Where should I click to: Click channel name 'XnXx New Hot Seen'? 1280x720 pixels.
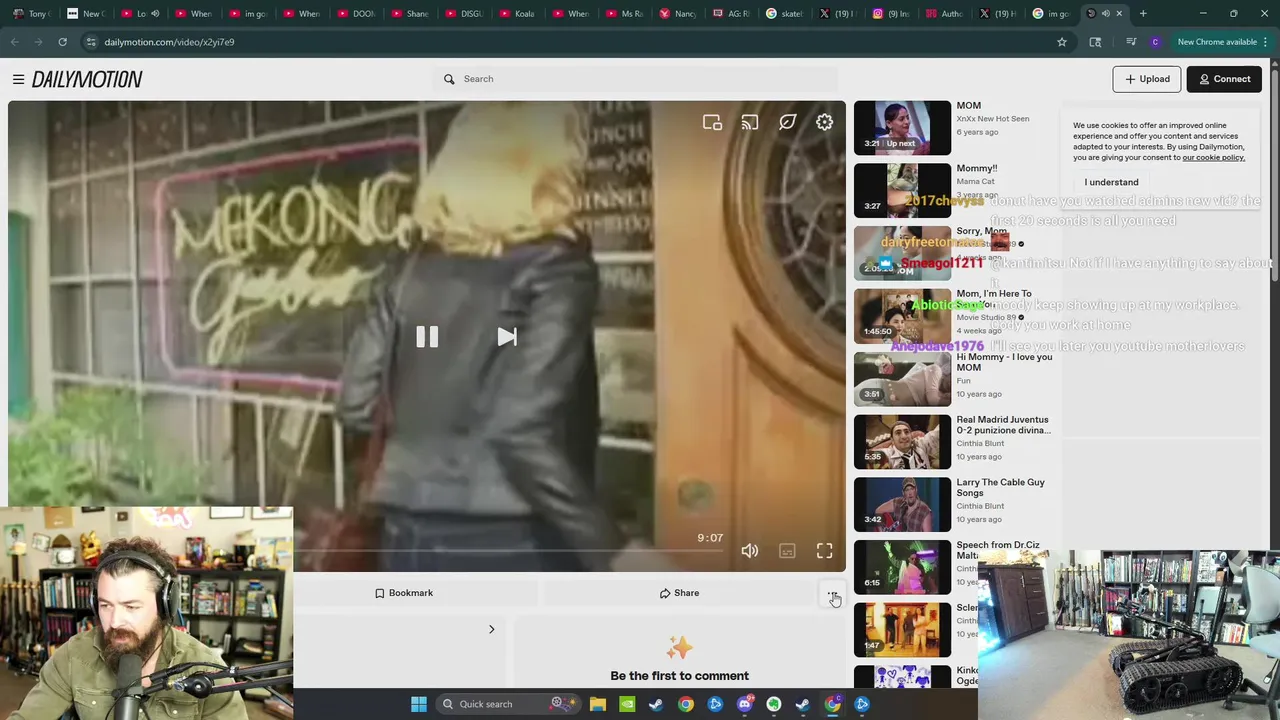tap(992, 119)
